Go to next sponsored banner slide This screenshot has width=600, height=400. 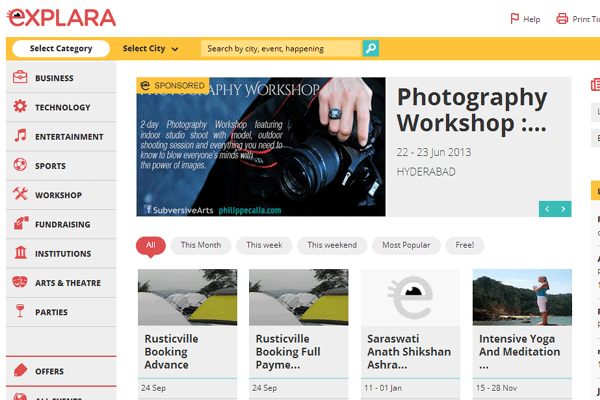pos(563,209)
